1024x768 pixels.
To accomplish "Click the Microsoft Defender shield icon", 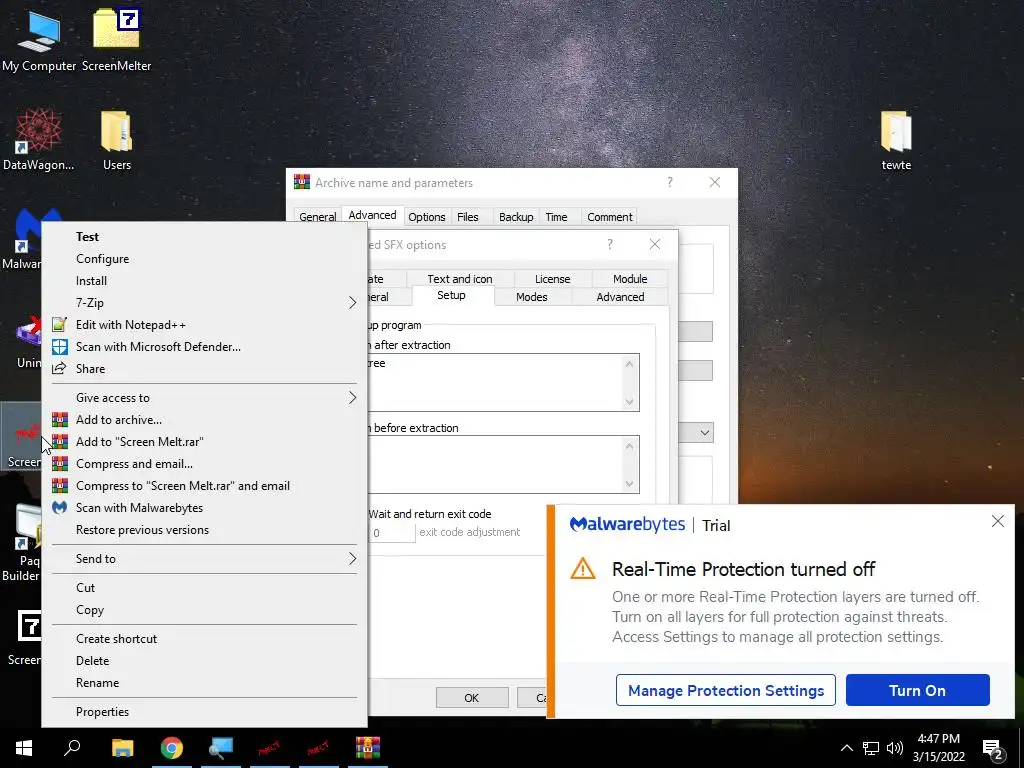I will click(x=59, y=347).
